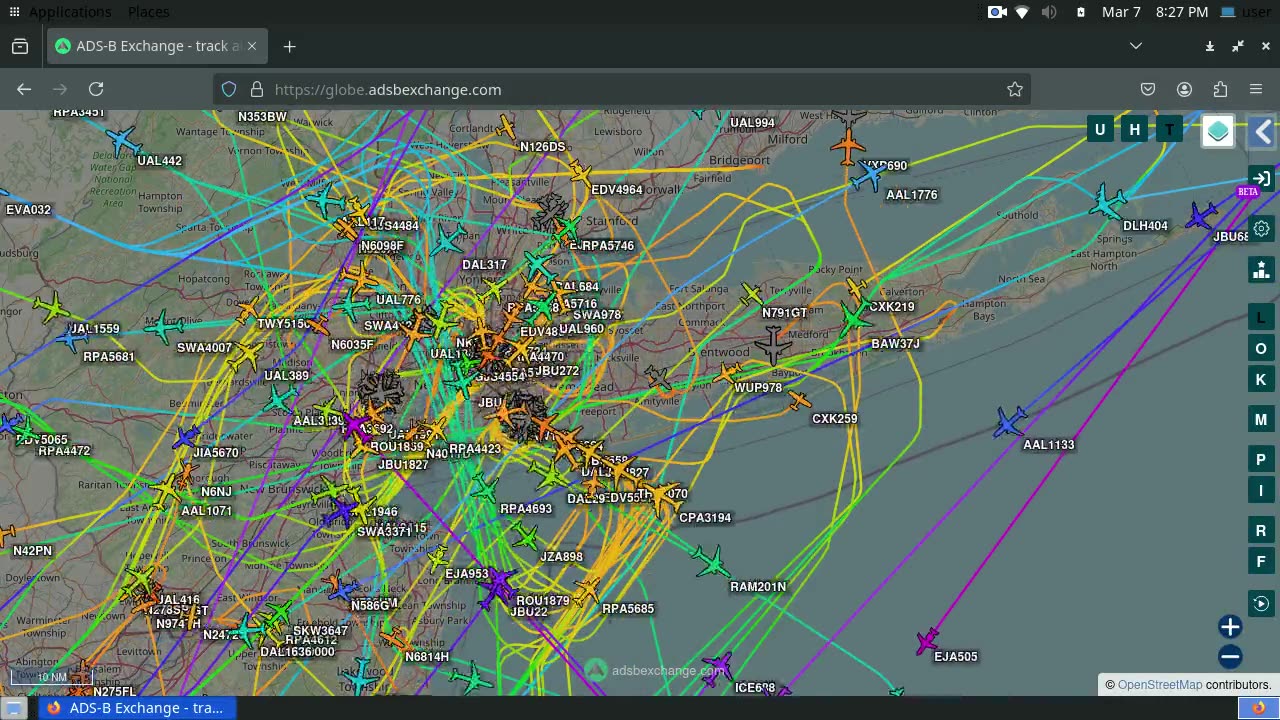The width and height of the screenshot is (1280, 720).
Task: Open Firefox View on tab bar
Action: tap(20, 46)
